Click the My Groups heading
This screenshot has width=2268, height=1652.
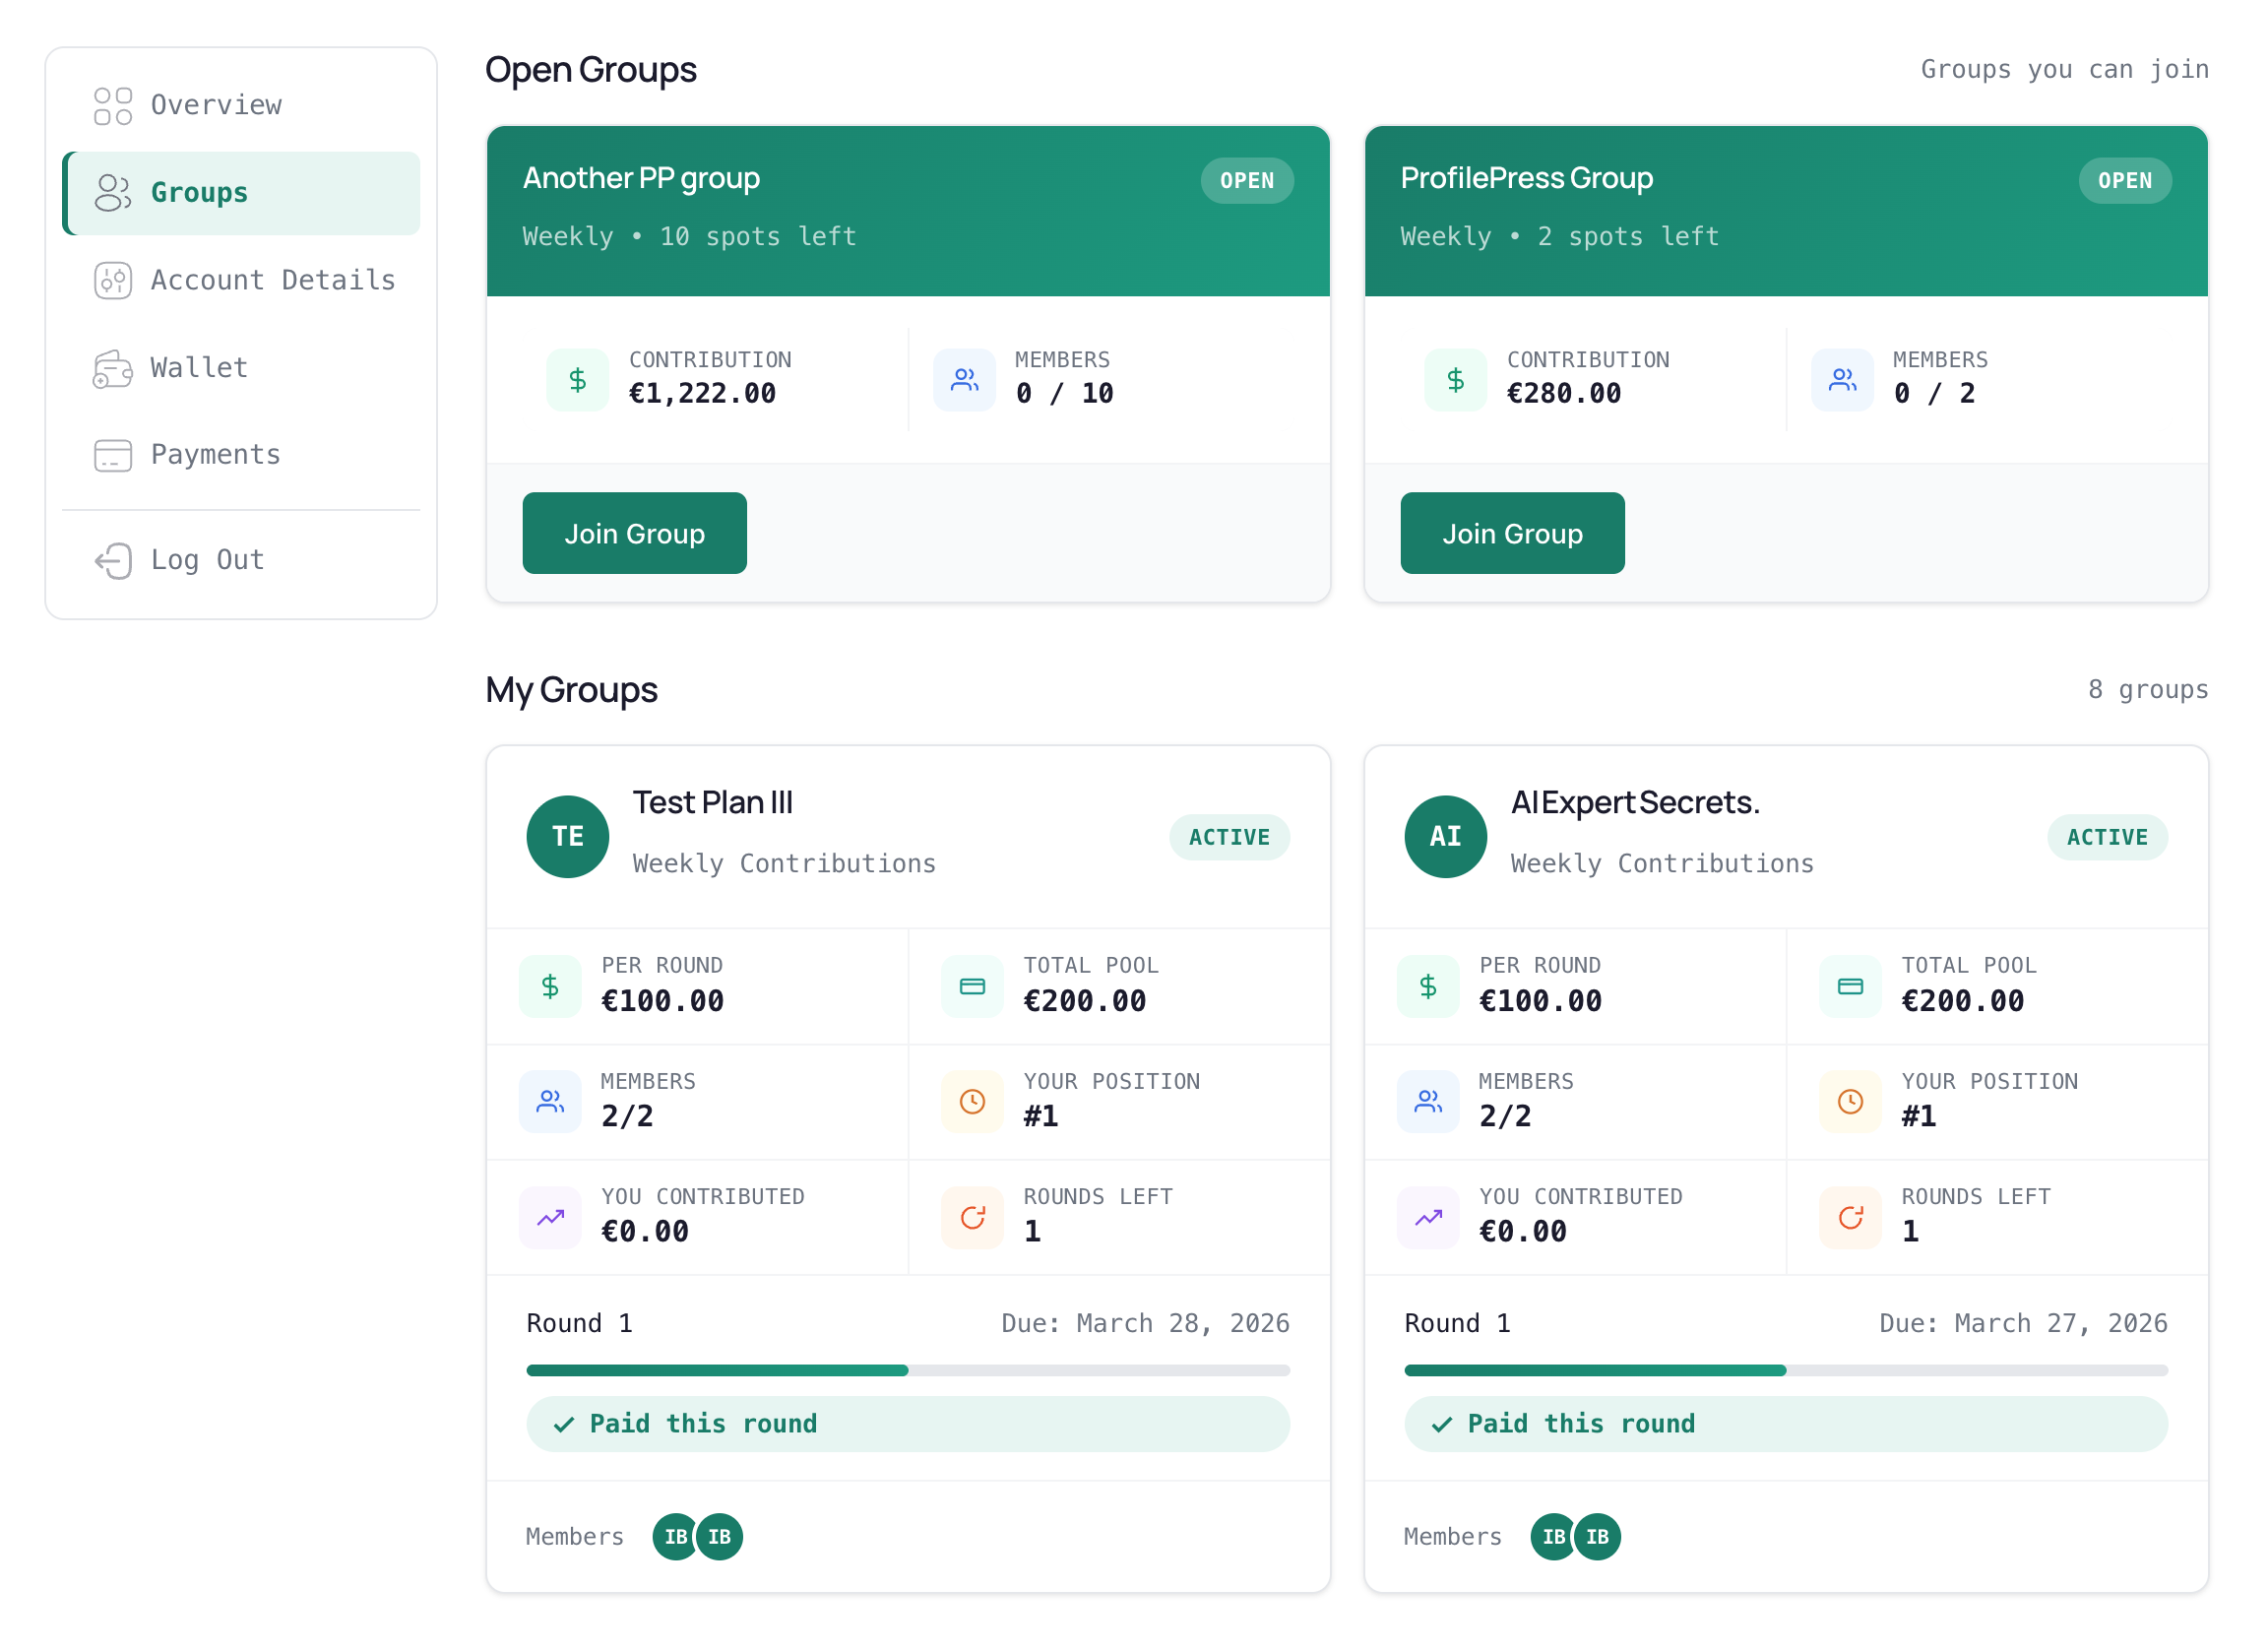coord(571,690)
